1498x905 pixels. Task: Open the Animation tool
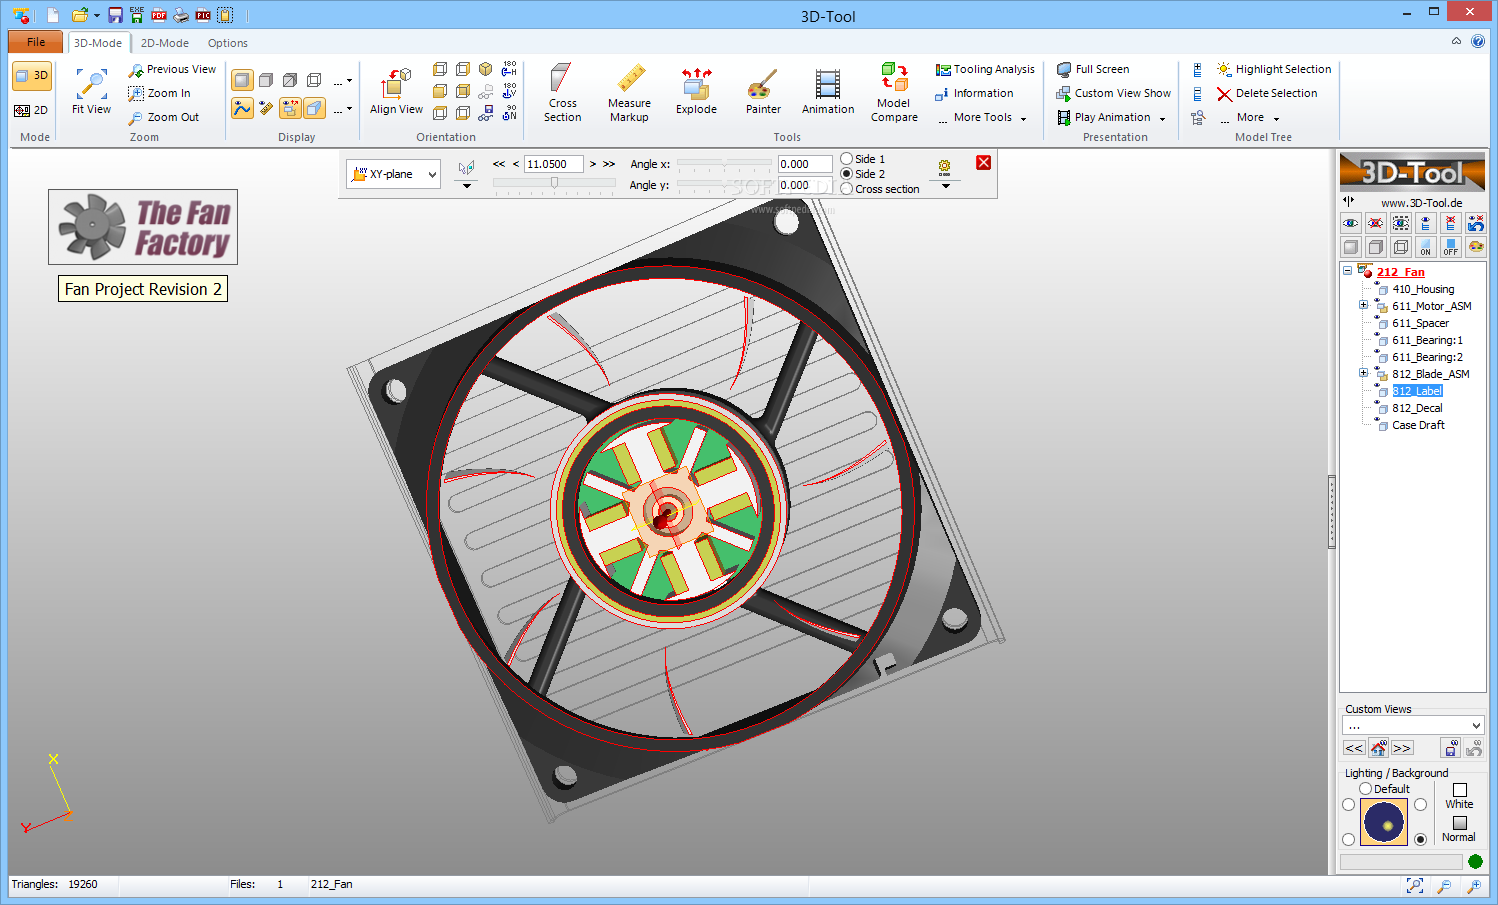tap(828, 92)
